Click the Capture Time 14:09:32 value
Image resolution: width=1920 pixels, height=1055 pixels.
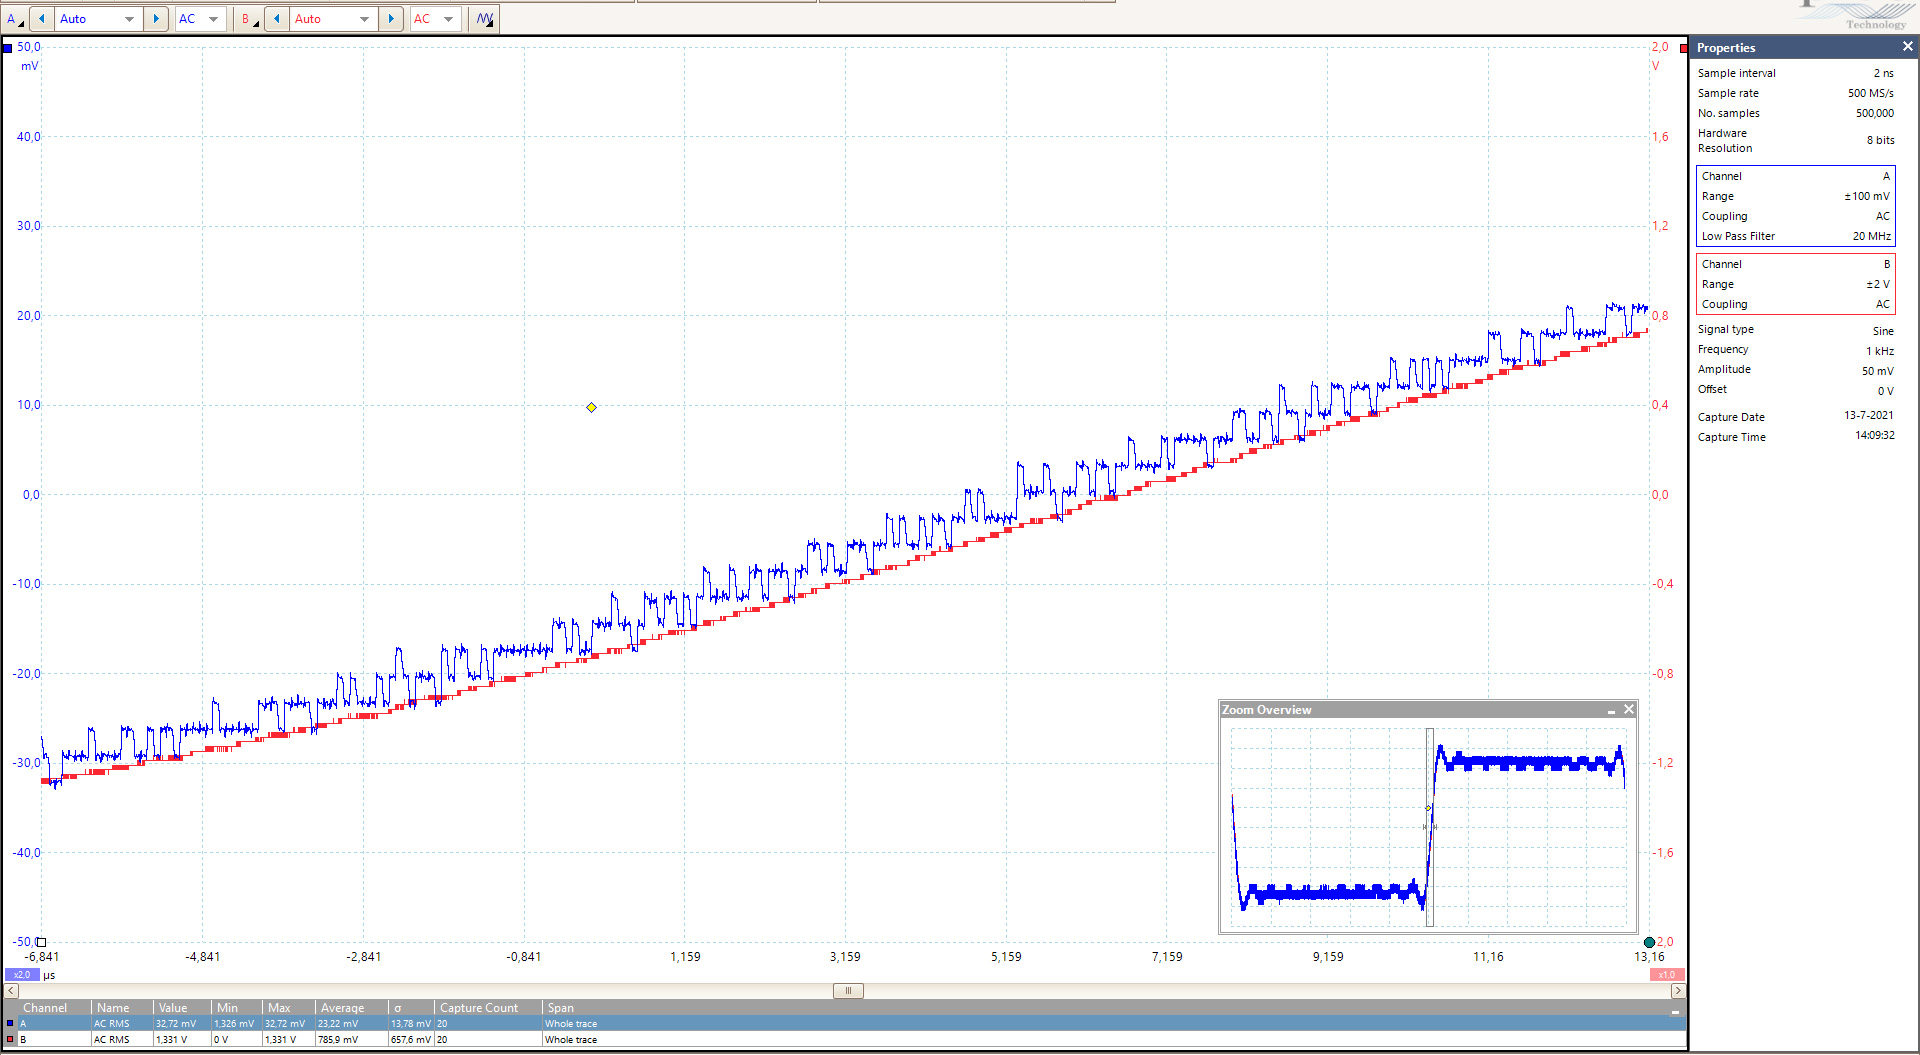pos(1874,435)
